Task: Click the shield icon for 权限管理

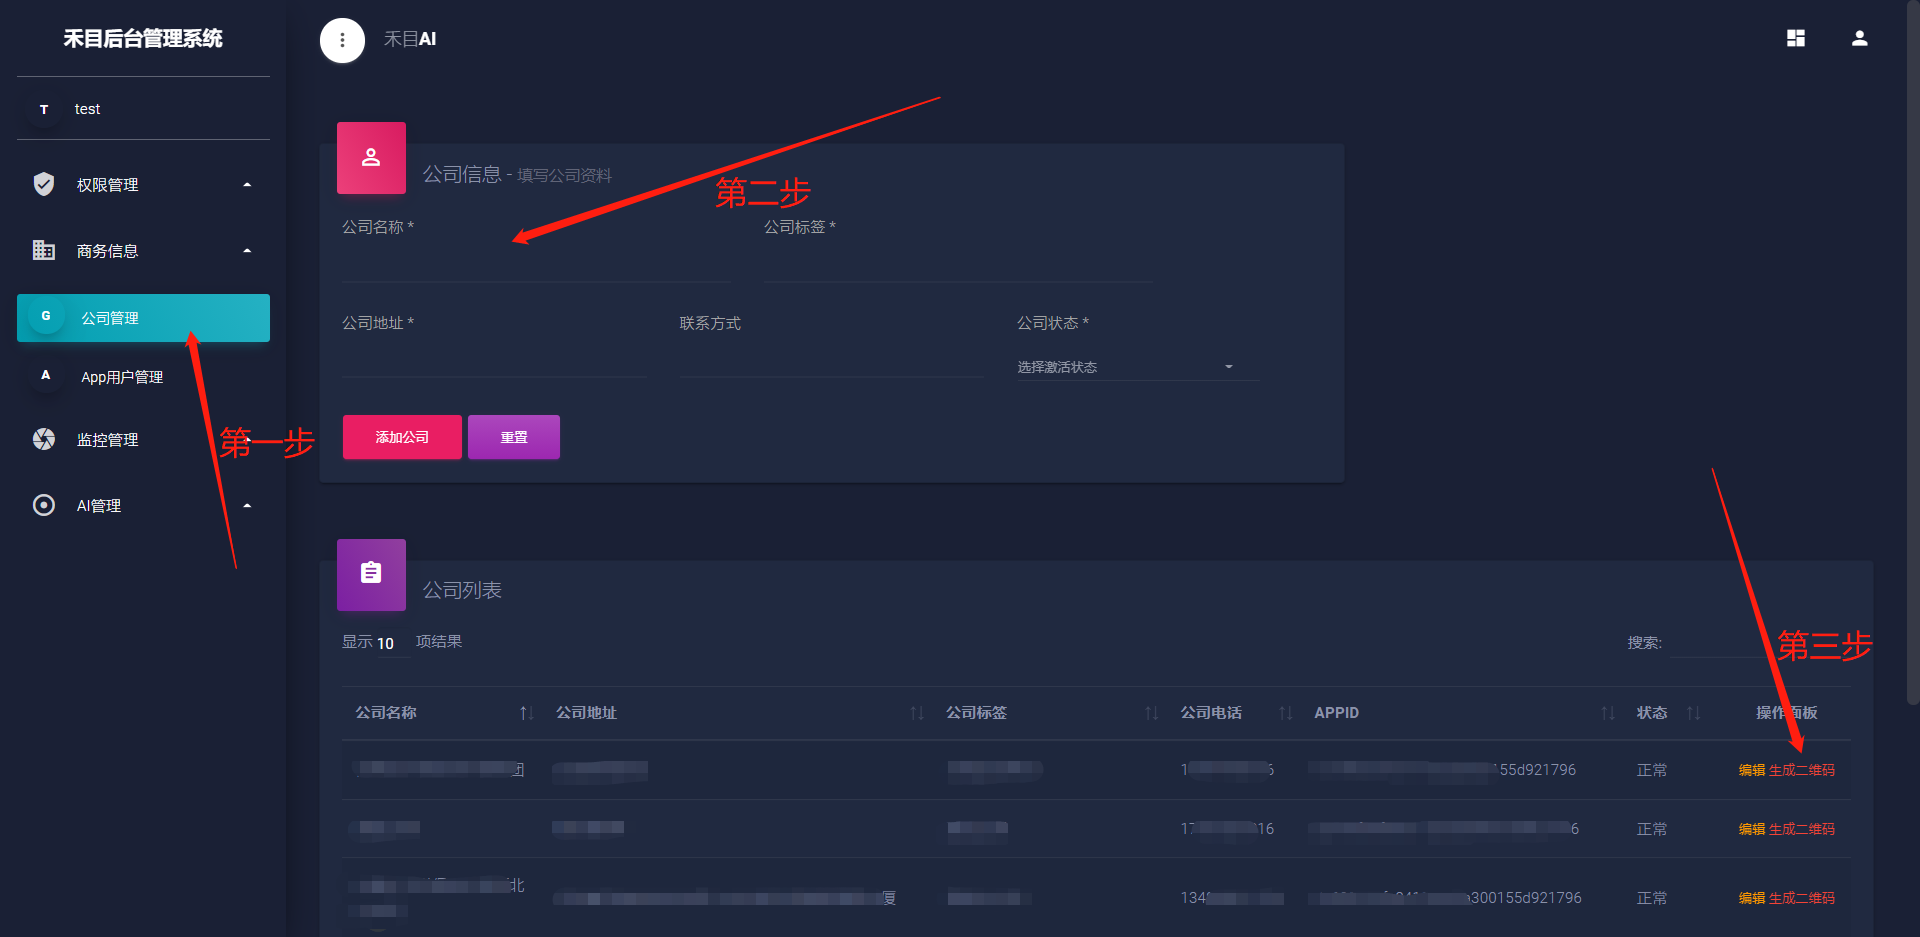Action: click(44, 184)
